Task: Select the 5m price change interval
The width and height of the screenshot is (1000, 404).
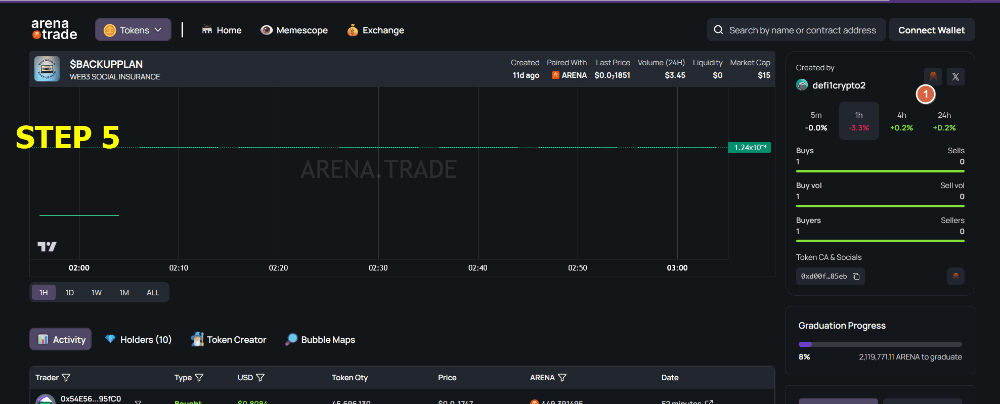Action: point(816,121)
